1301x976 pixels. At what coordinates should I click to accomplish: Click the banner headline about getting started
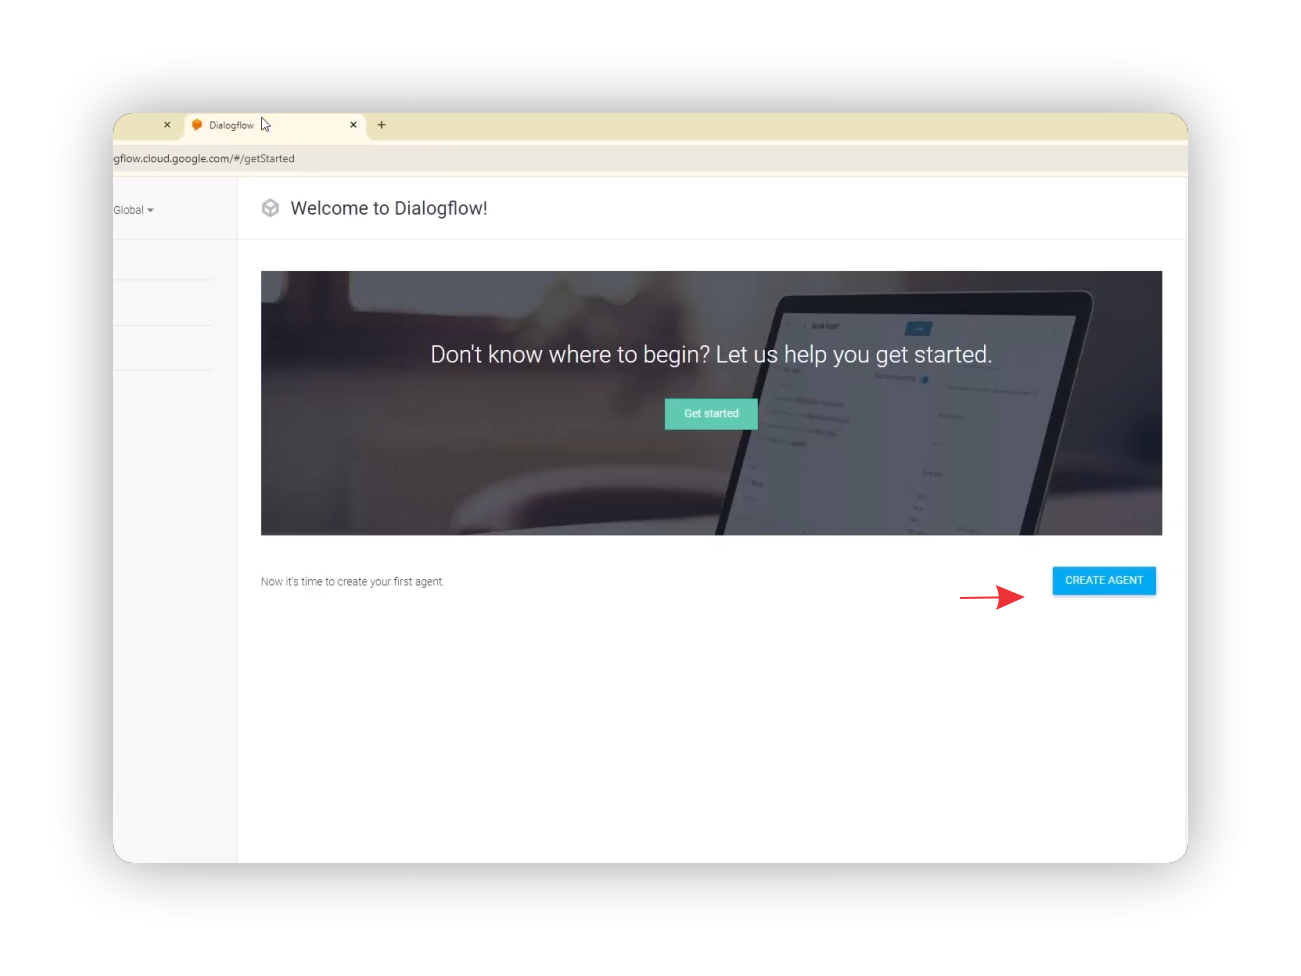point(710,354)
